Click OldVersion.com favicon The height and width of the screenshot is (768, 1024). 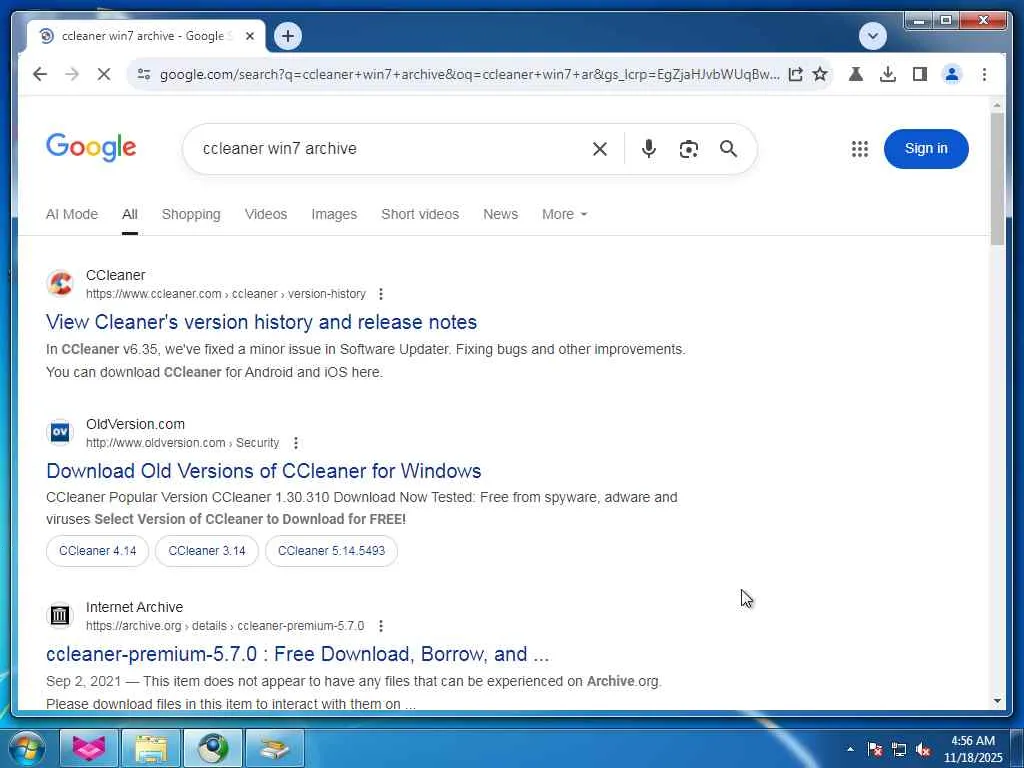pos(60,432)
